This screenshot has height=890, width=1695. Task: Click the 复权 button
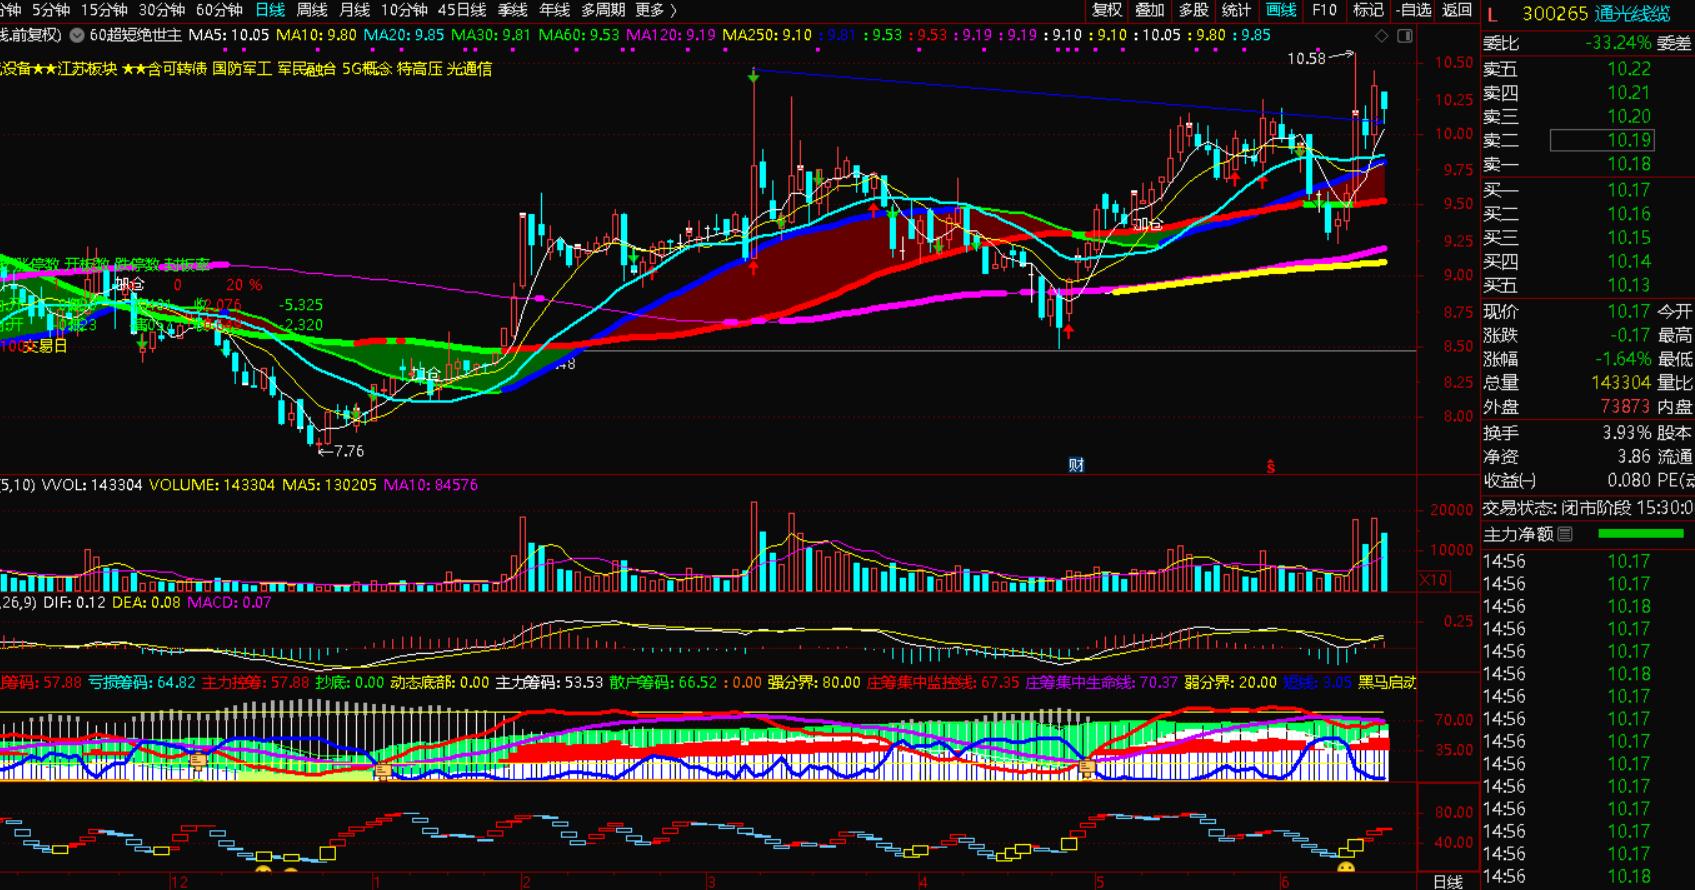[x=1107, y=10]
